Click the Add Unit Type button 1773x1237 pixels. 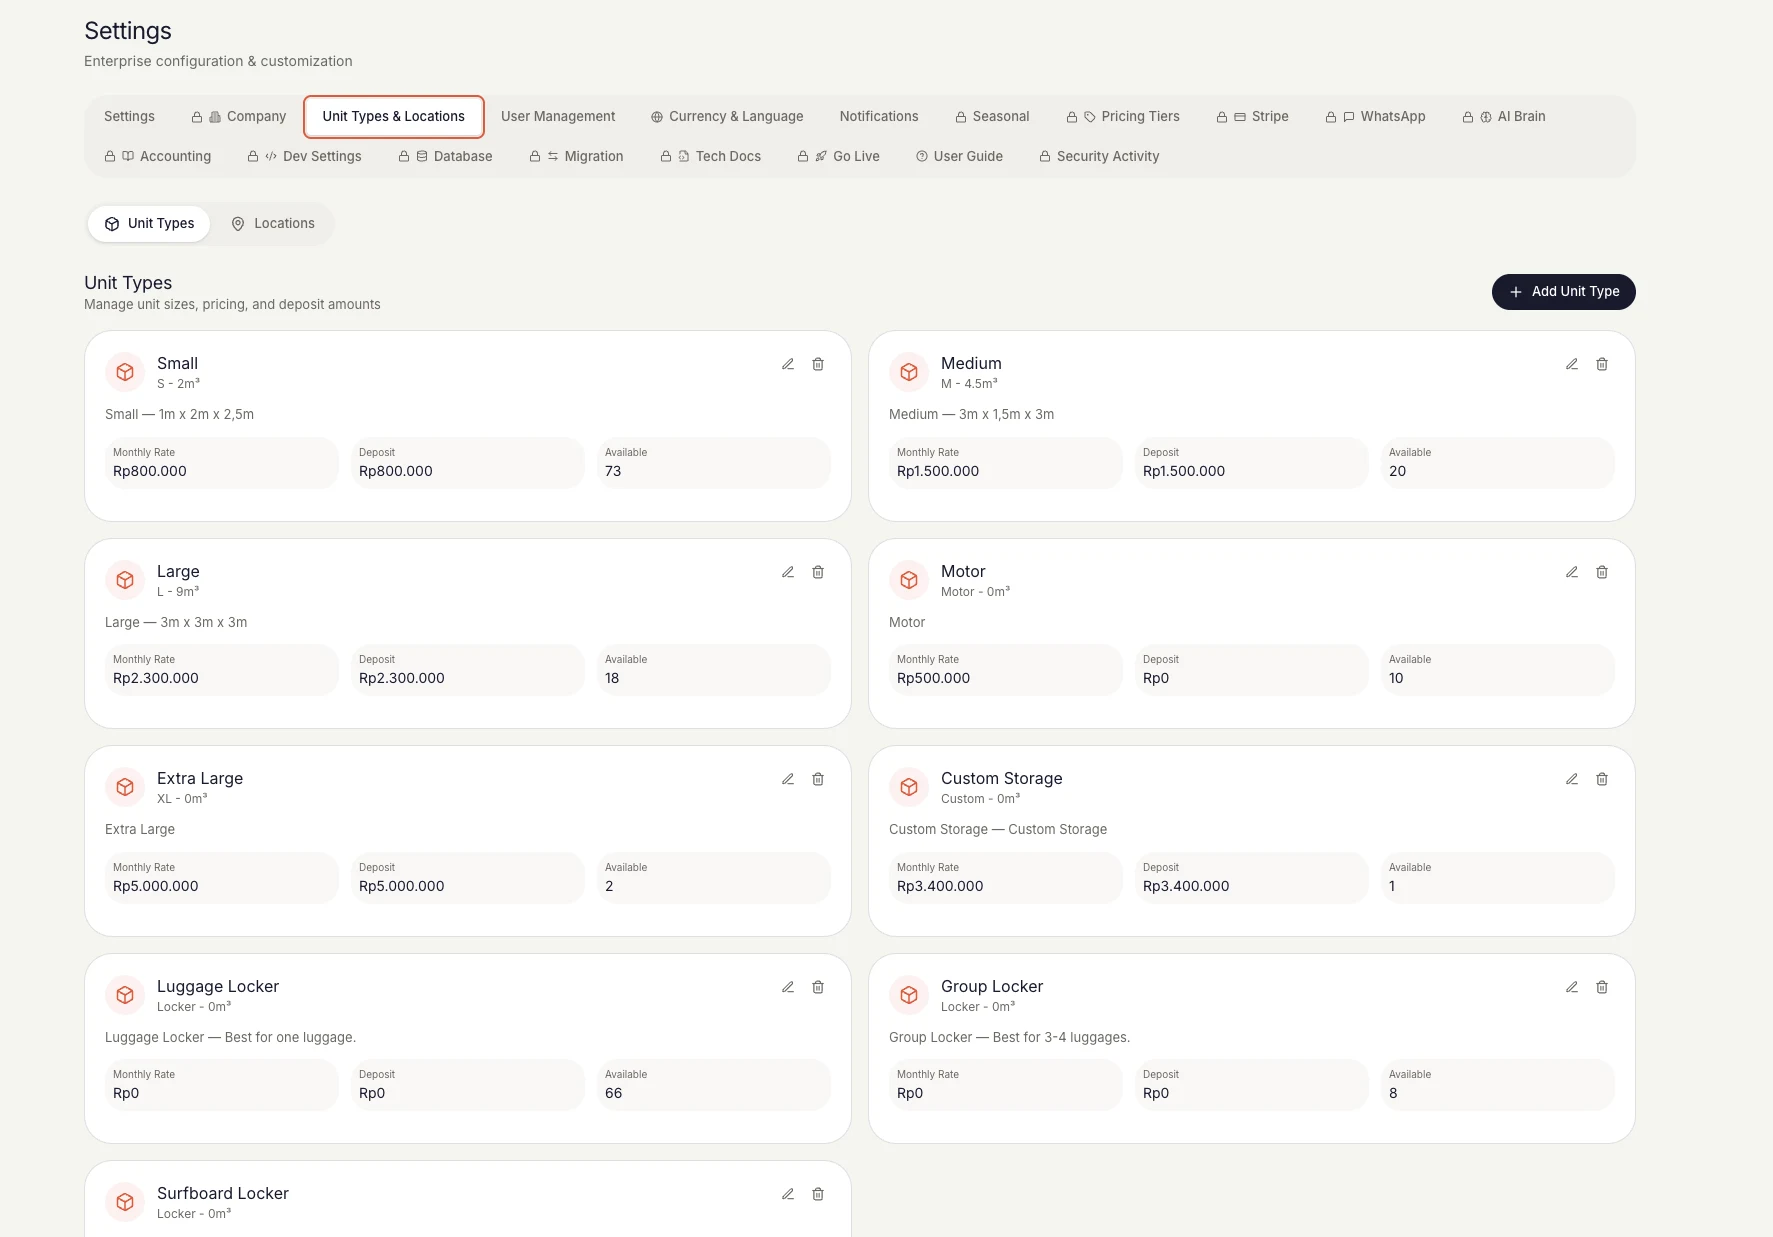coord(1564,292)
